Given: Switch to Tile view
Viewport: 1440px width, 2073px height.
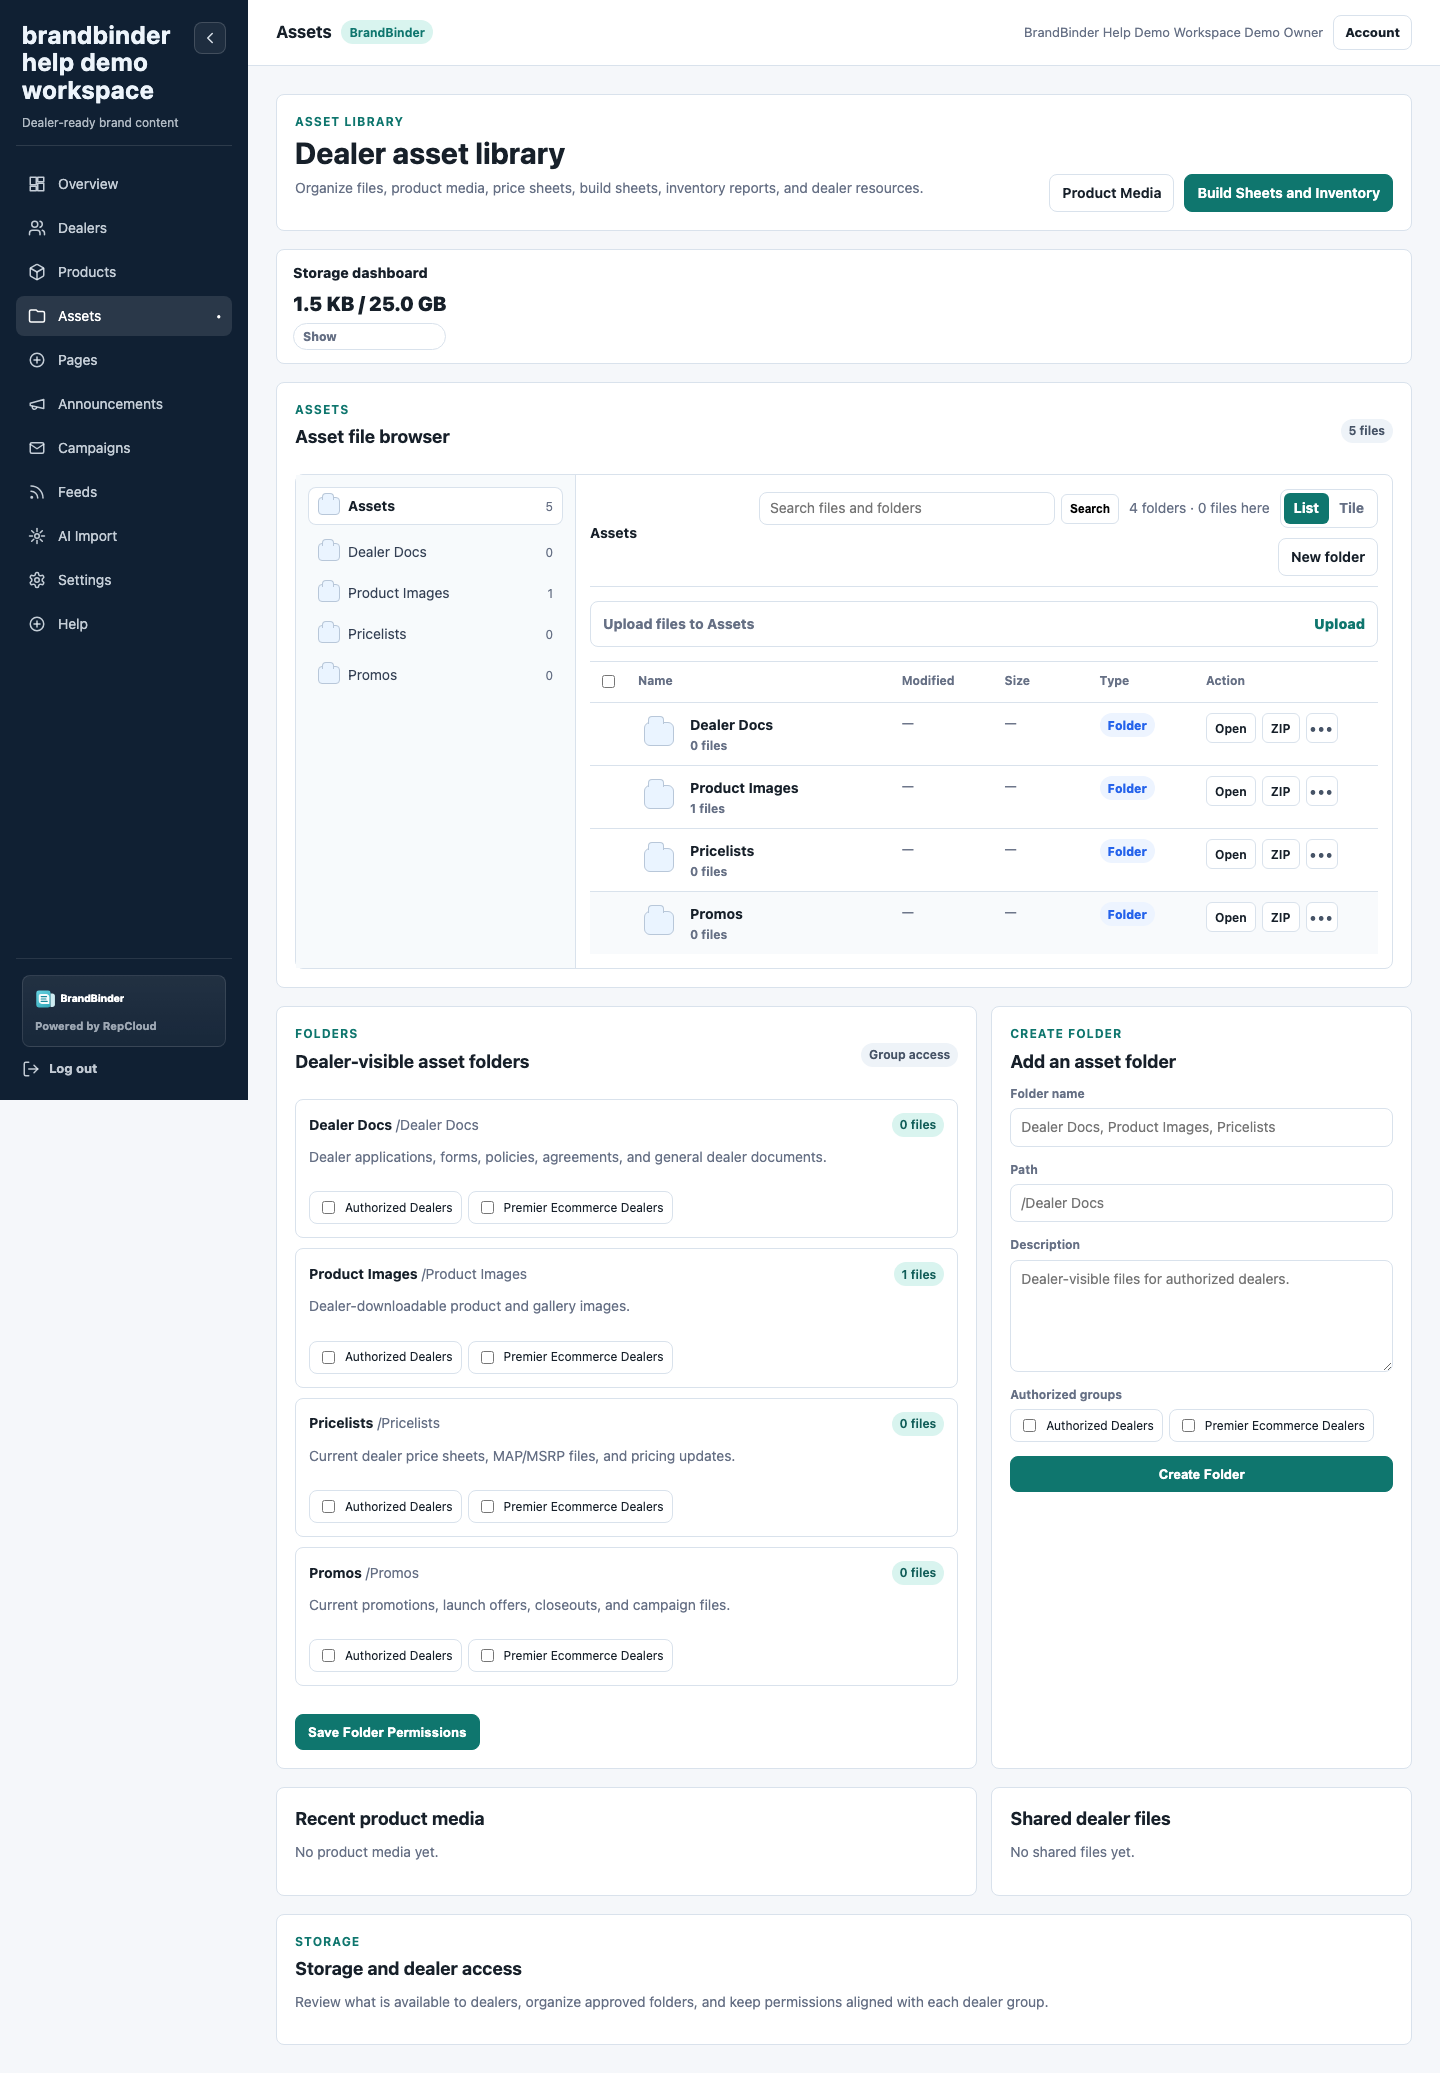Looking at the screenshot, I should click(x=1352, y=508).
